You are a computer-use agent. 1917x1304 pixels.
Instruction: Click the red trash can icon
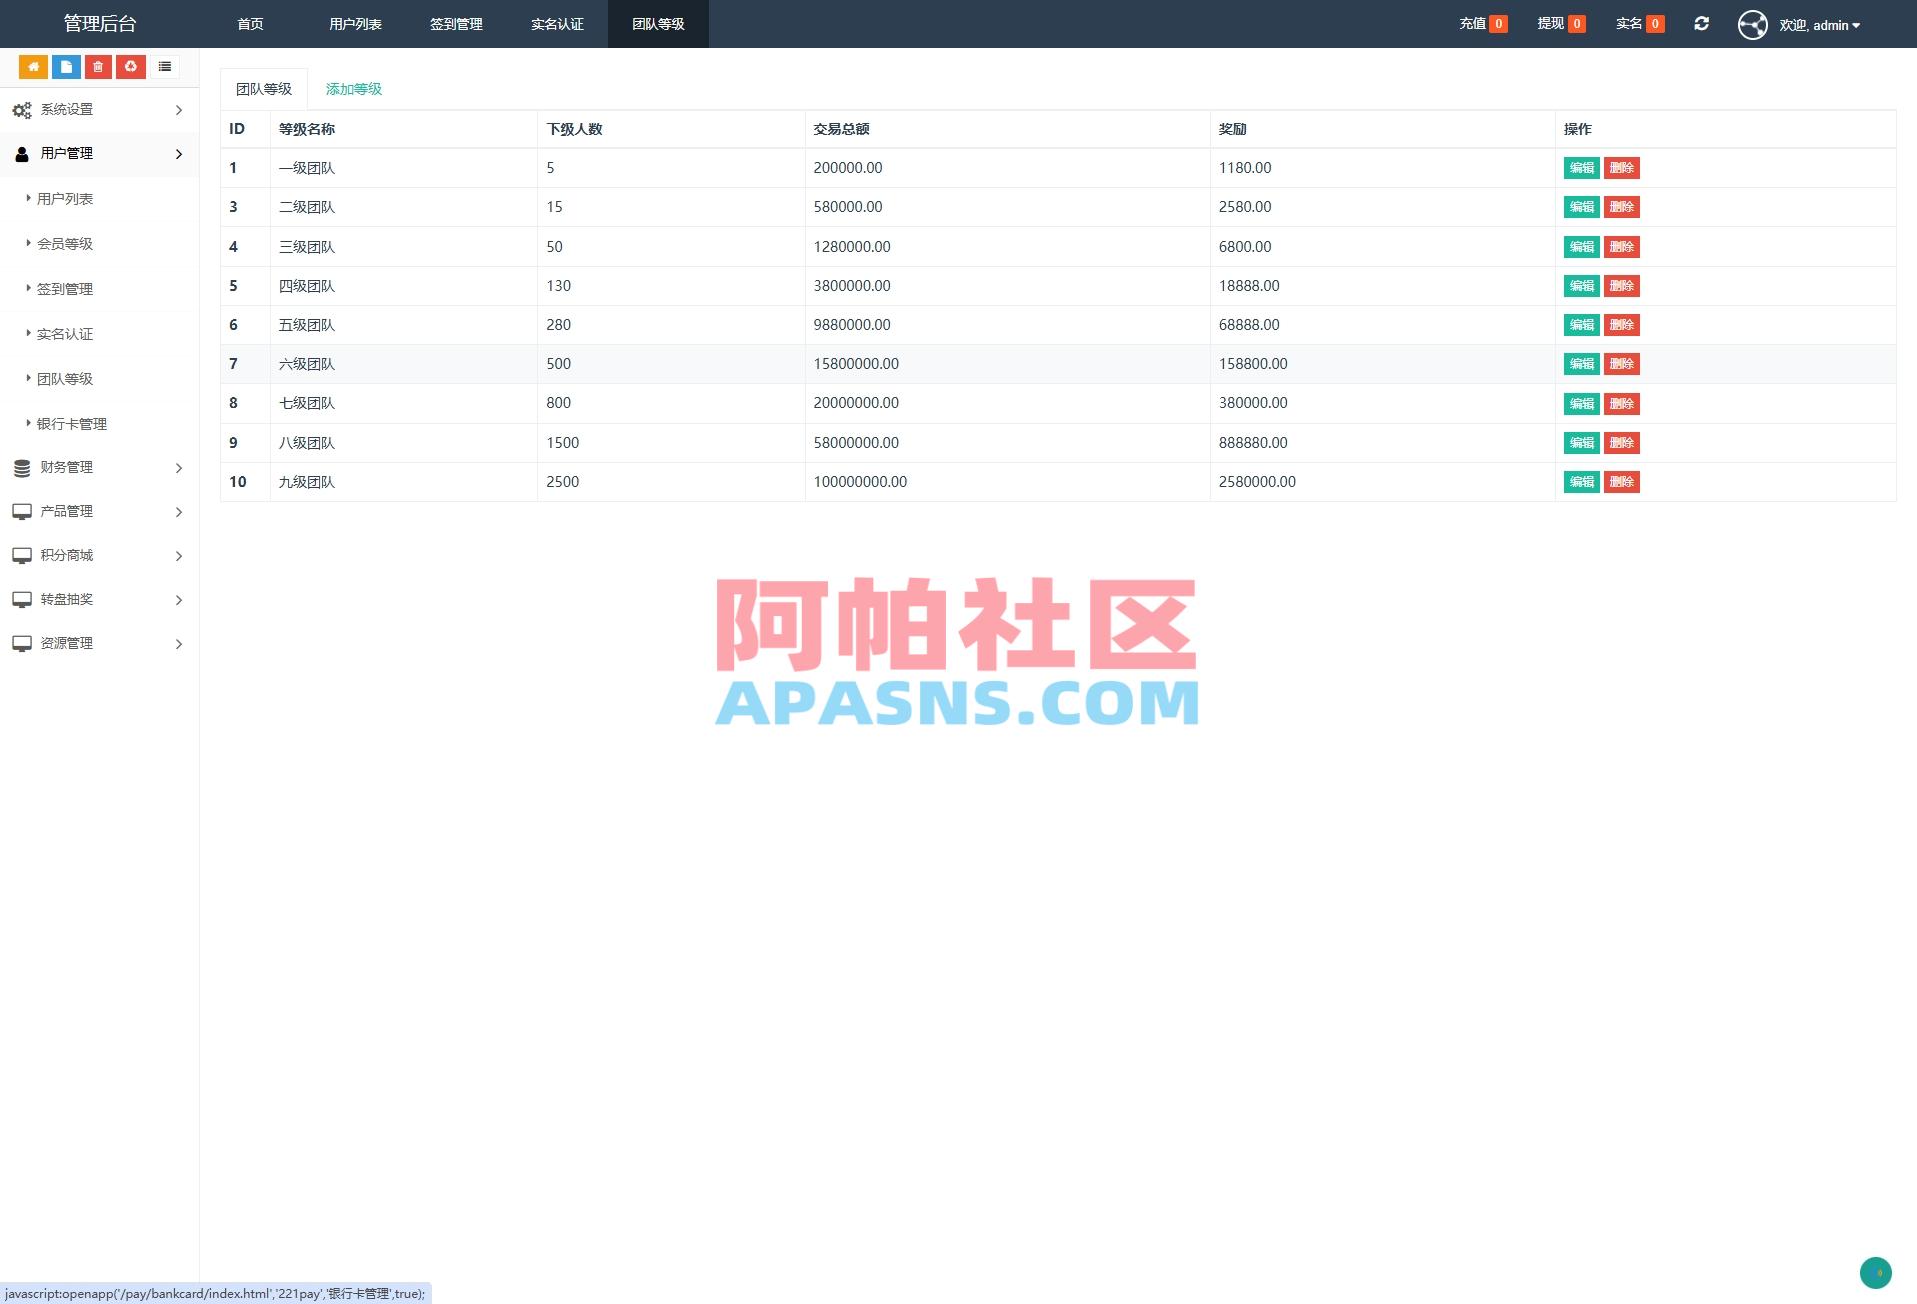pos(97,66)
